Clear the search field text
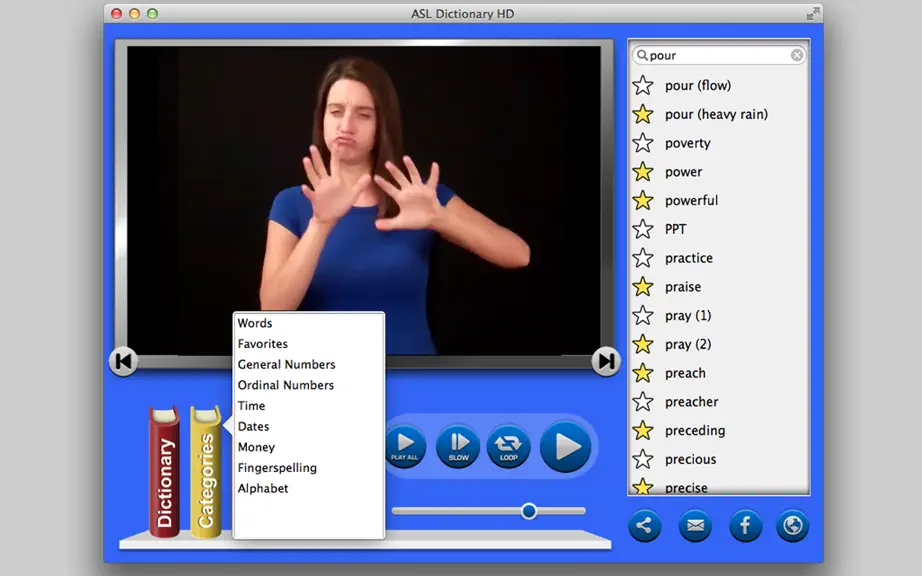Viewport: 922px width, 576px height. click(797, 55)
